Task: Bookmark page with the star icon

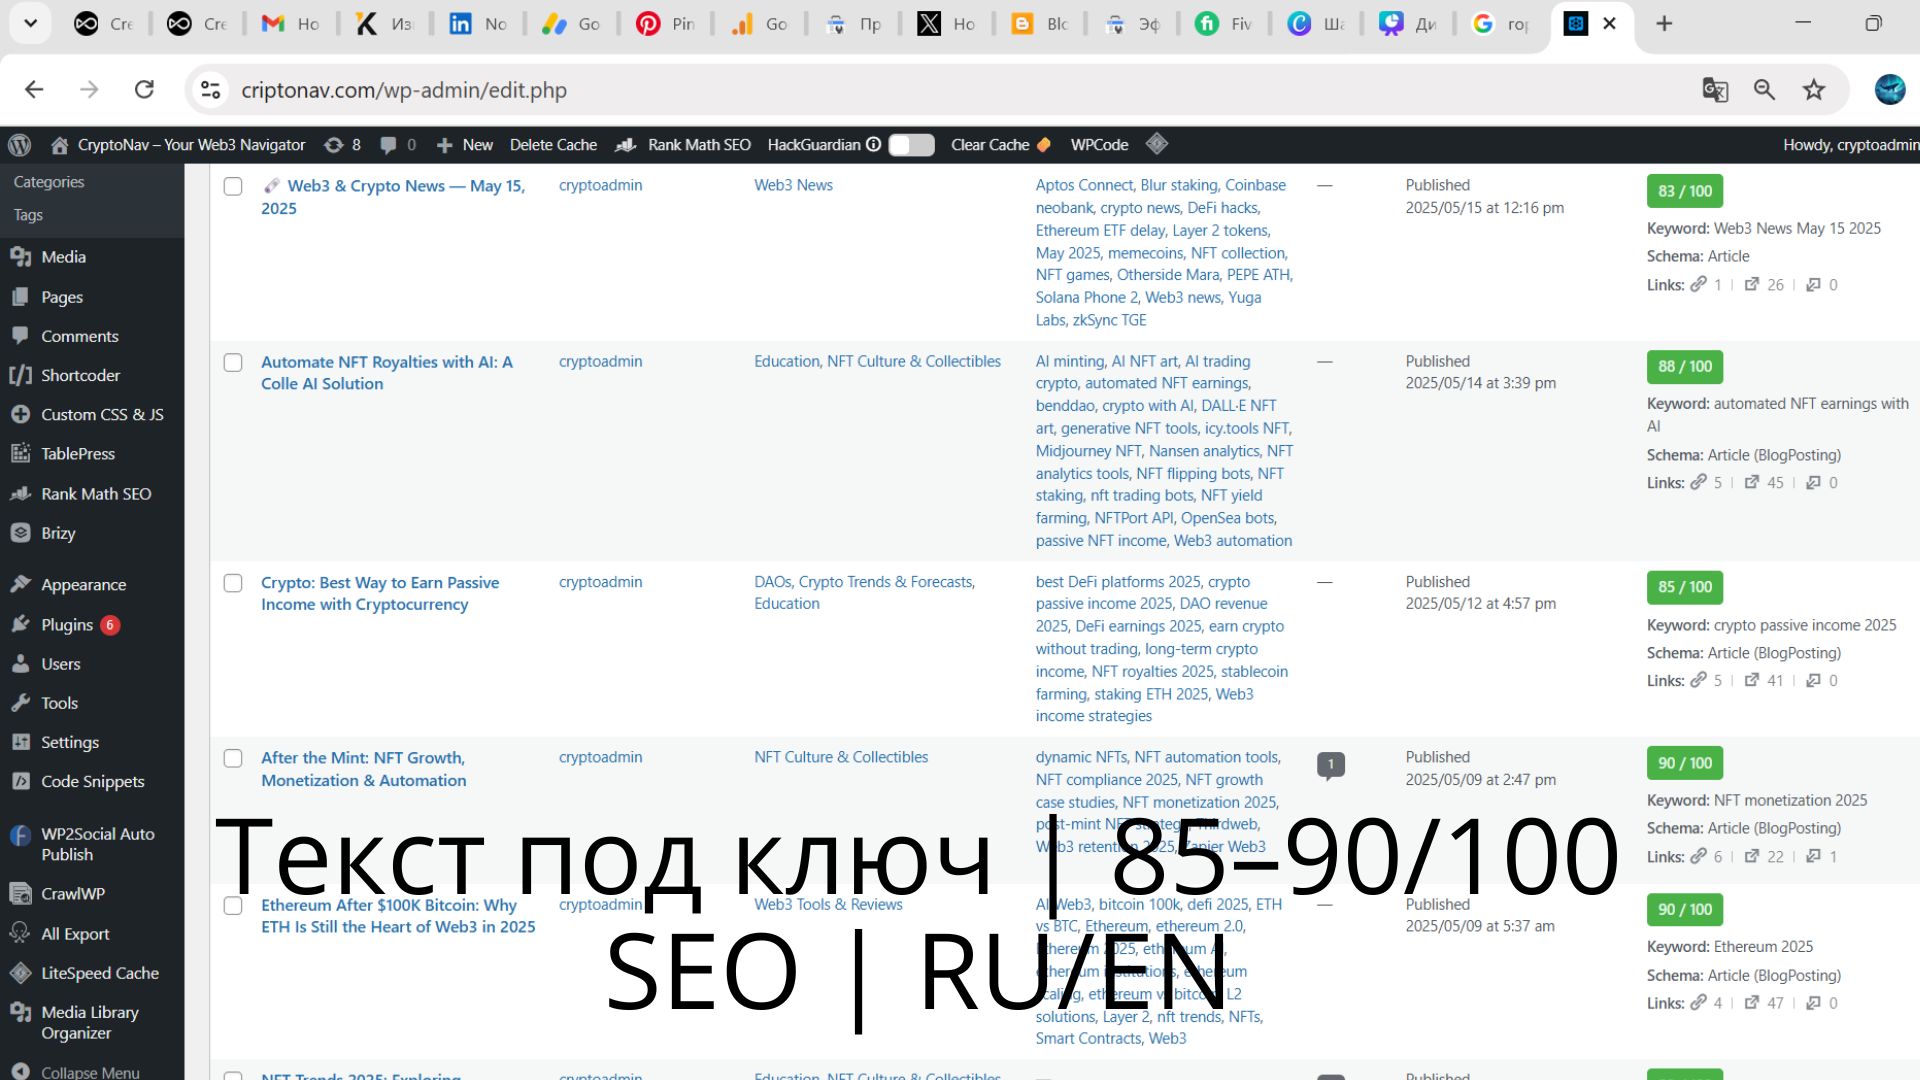Action: point(1814,90)
